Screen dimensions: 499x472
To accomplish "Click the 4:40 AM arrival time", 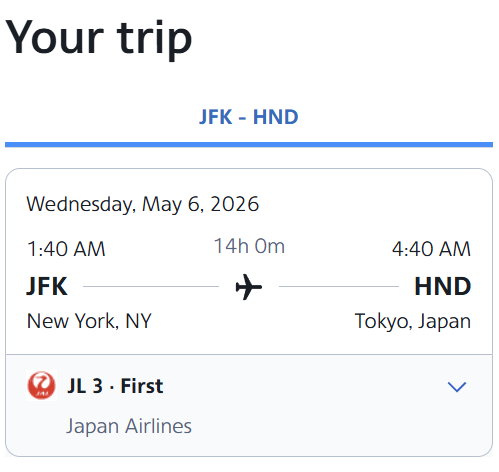I will [431, 249].
